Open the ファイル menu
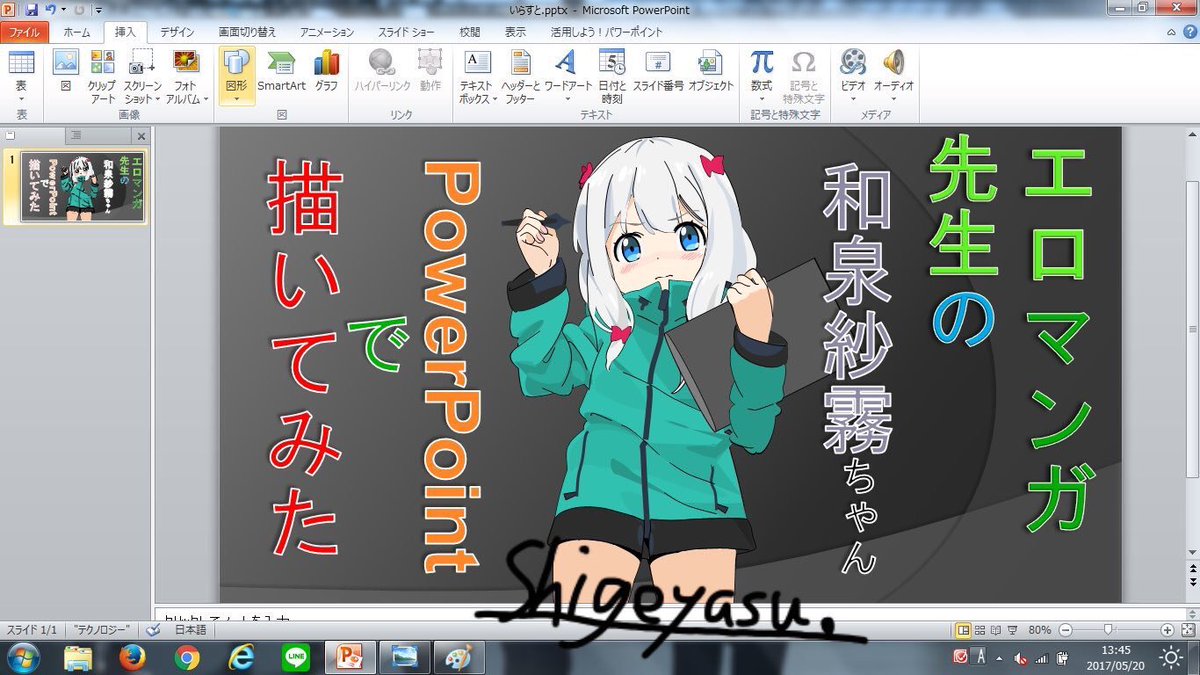 (24, 31)
